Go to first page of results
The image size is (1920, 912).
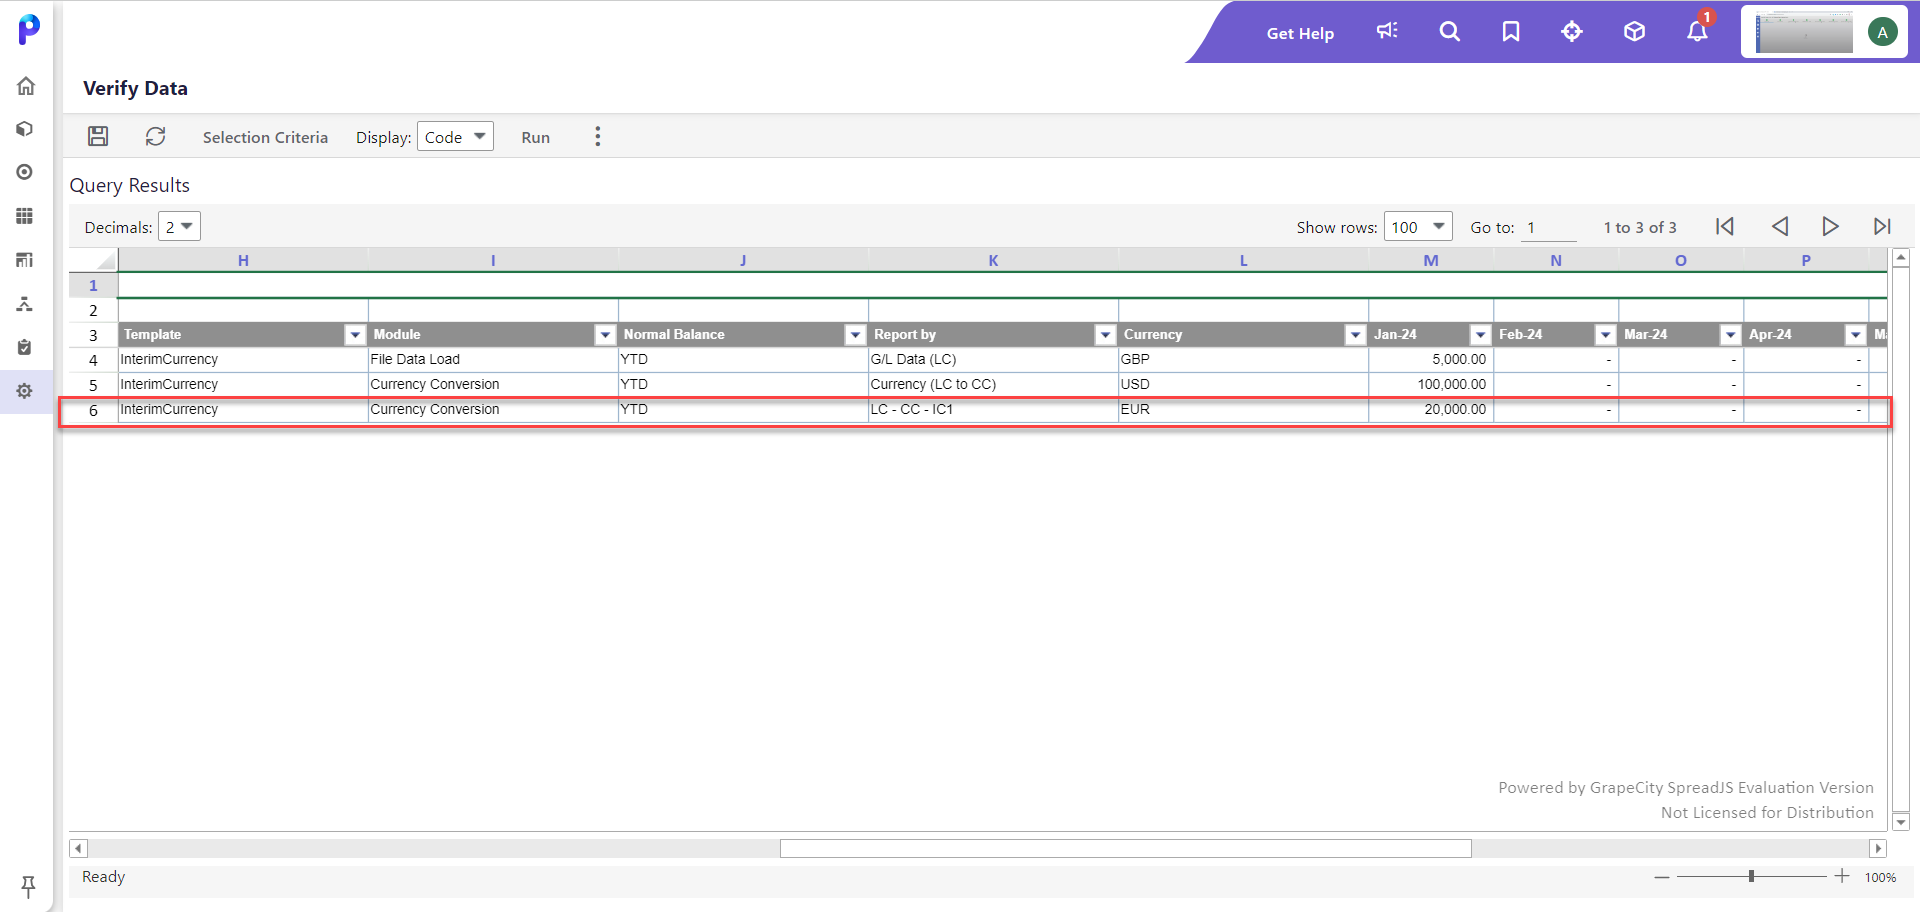click(x=1725, y=227)
